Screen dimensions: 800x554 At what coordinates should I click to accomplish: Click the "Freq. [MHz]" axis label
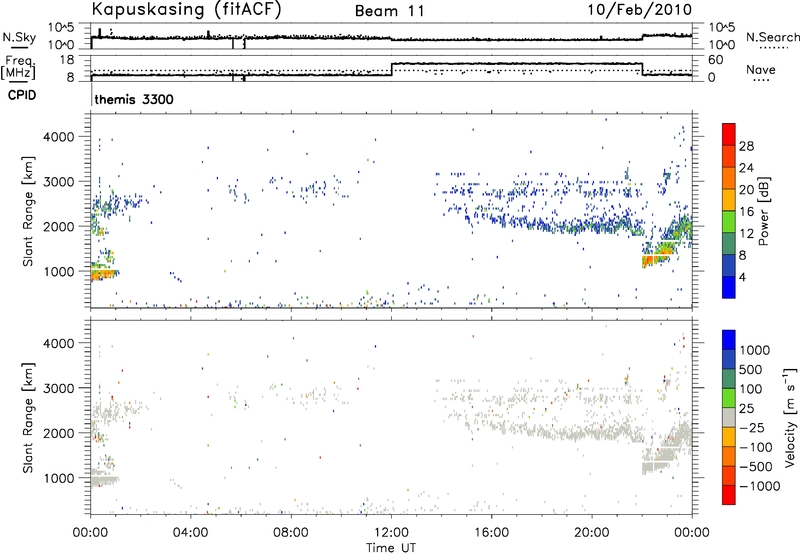tap(18, 67)
